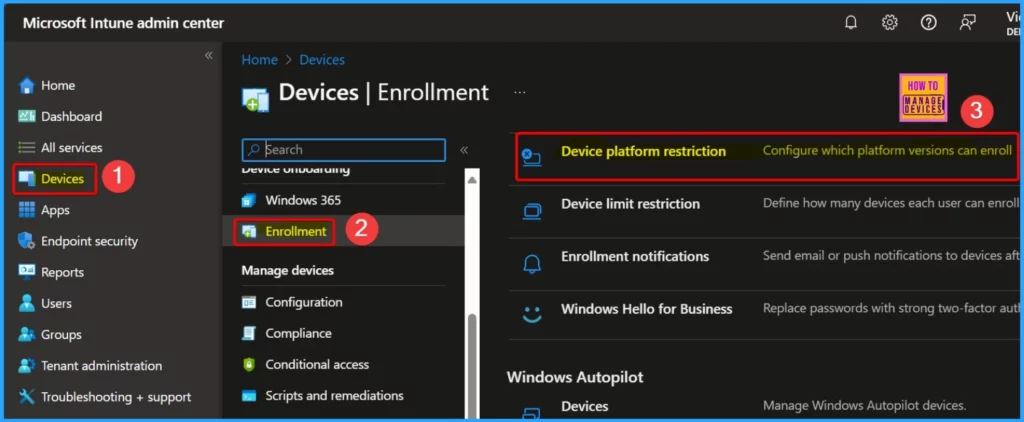The width and height of the screenshot is (1024, 422).
Task: Click the Conditional access shield icon
Action: [x=249, y=365]
